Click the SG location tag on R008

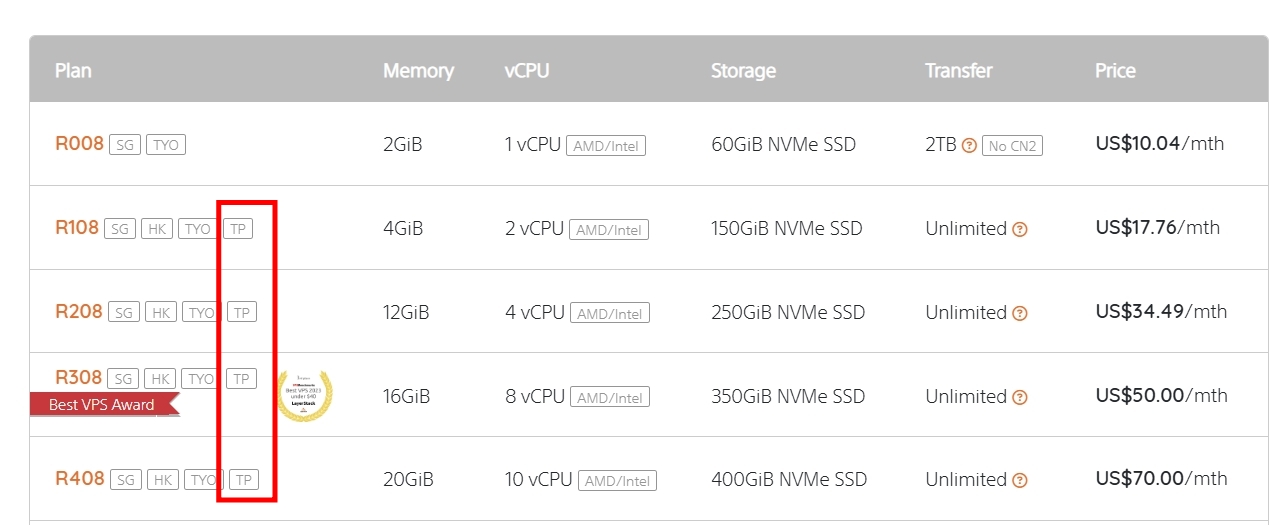click(x=124, y=145)
